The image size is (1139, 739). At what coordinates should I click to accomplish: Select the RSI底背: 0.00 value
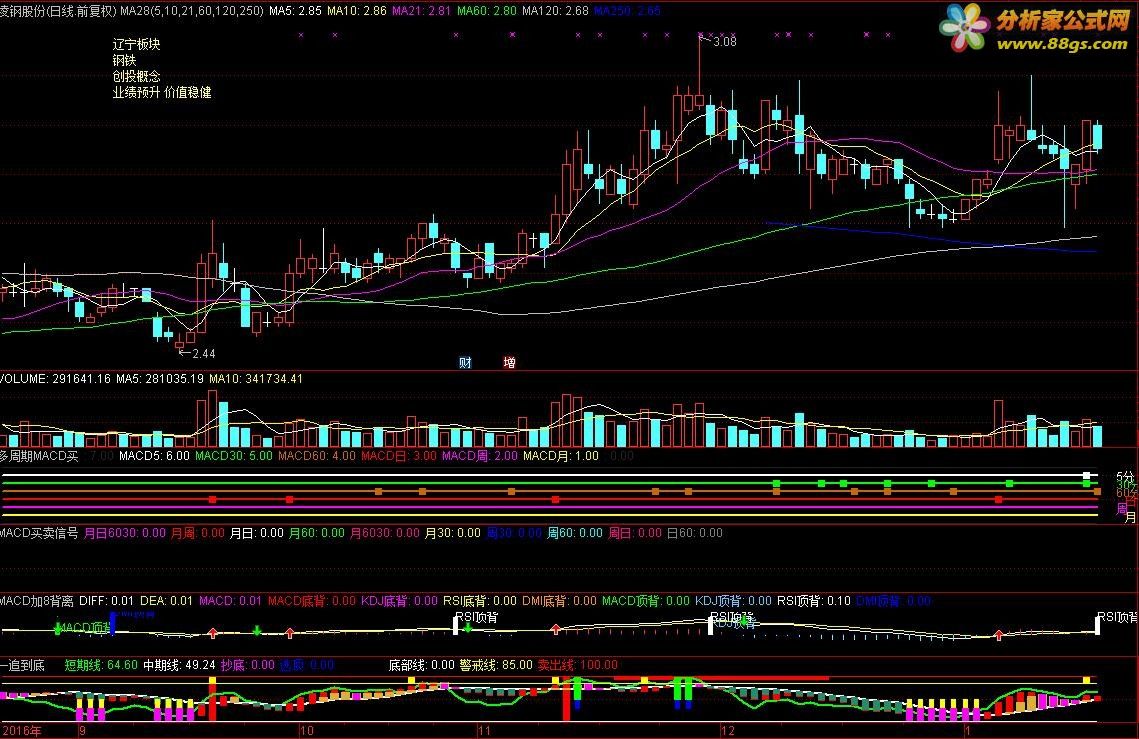point(480,601)
